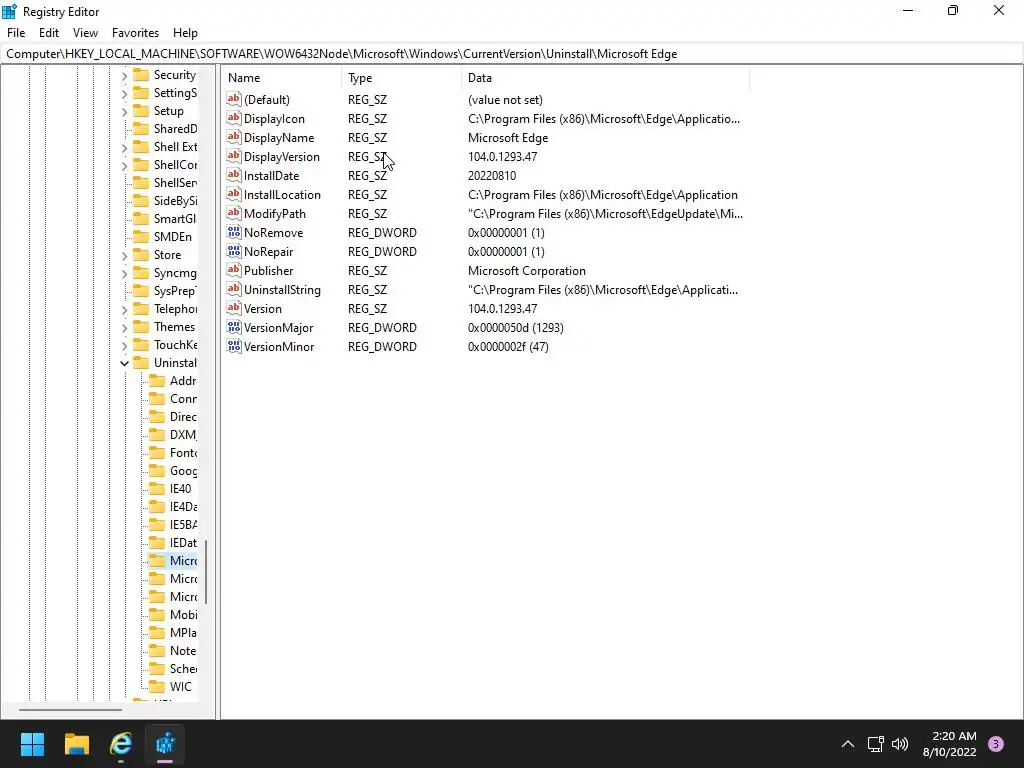
Task: Expand the Store key
Action: [124, 255]
